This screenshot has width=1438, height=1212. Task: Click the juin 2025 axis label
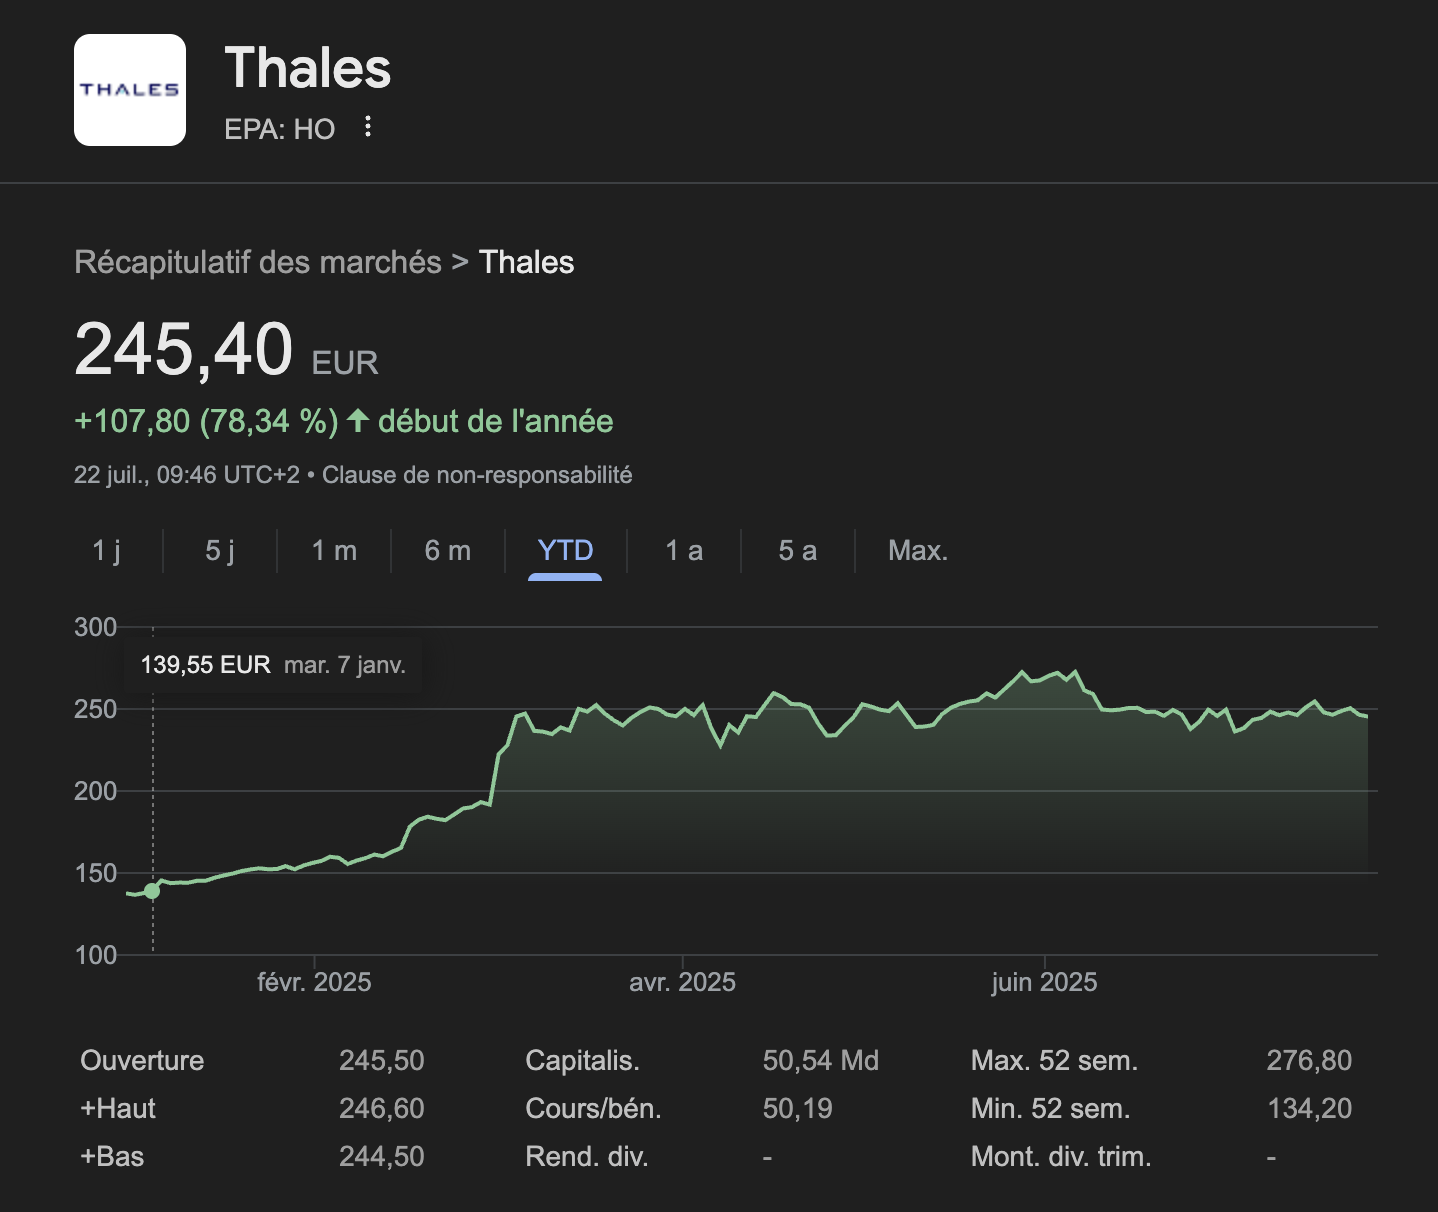(x=1044, y=982)
